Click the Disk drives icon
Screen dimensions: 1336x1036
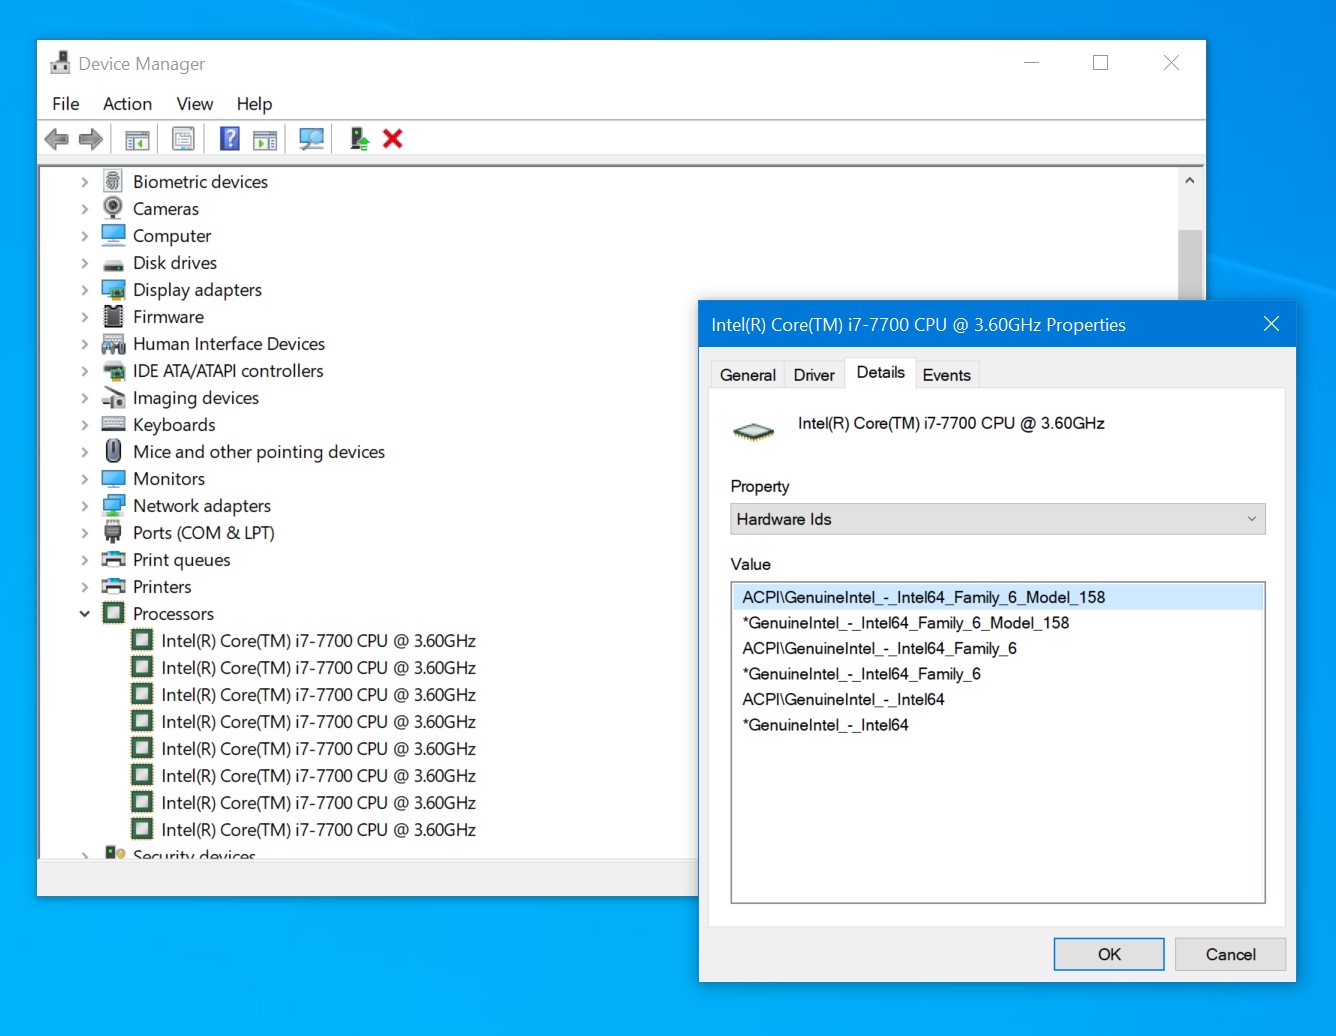pyautogui.click(x=113, y=264)
